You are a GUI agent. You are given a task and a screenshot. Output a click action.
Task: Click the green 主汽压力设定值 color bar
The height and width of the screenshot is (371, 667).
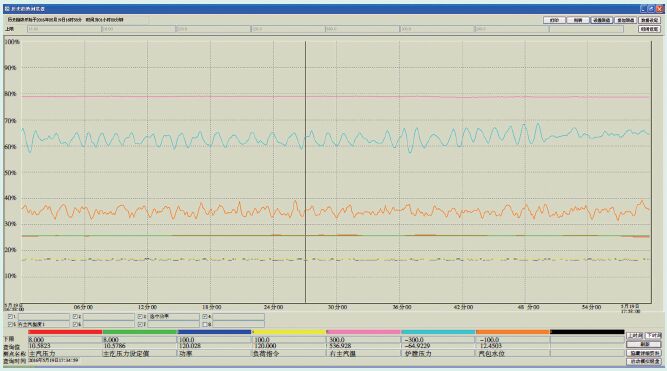tap(140, 332)
